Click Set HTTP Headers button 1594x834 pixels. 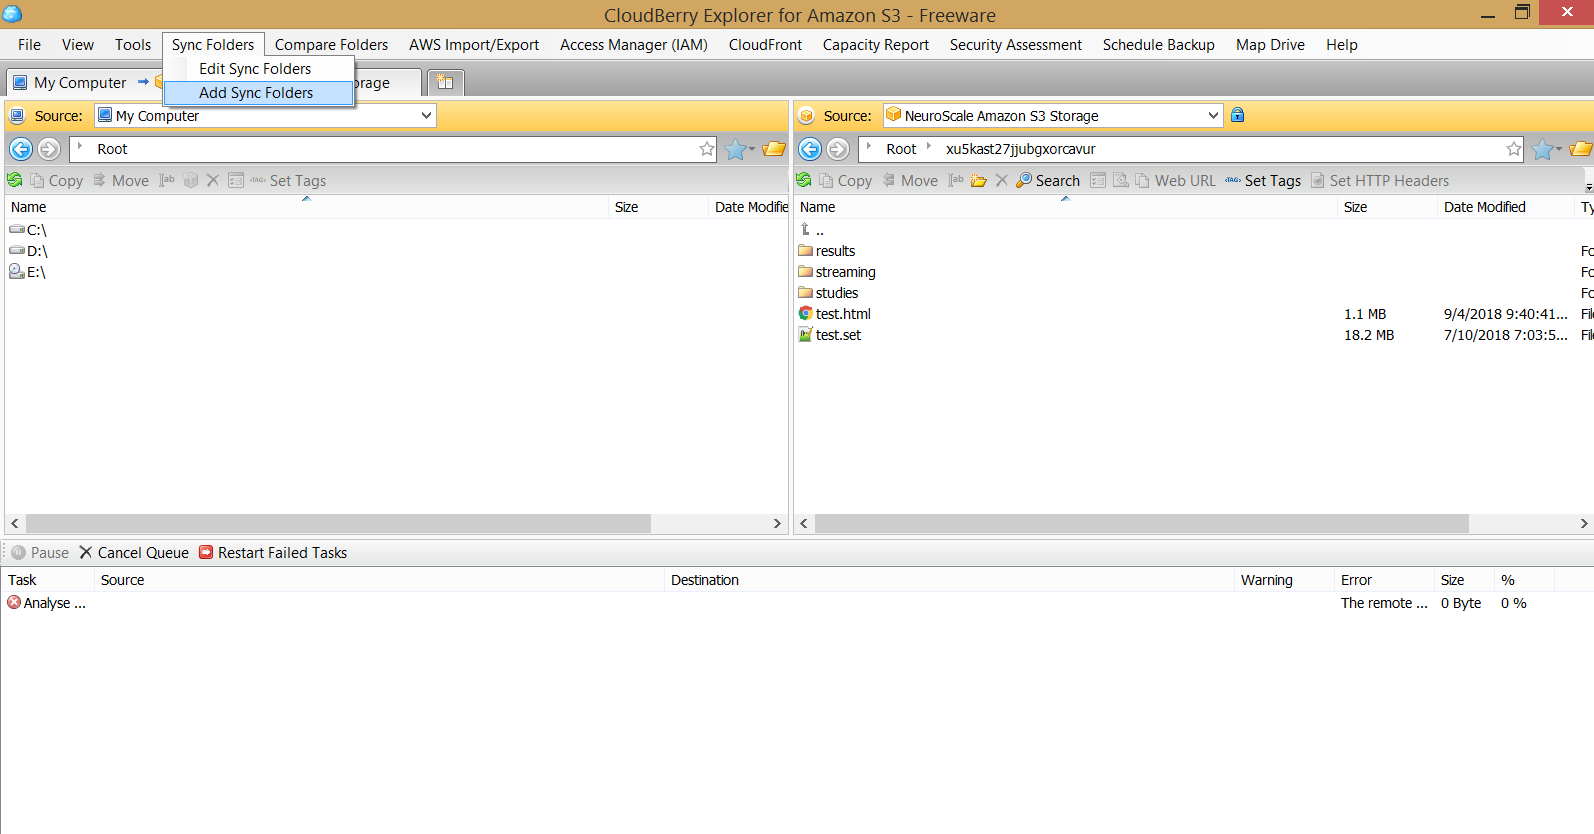point(1380,181)
